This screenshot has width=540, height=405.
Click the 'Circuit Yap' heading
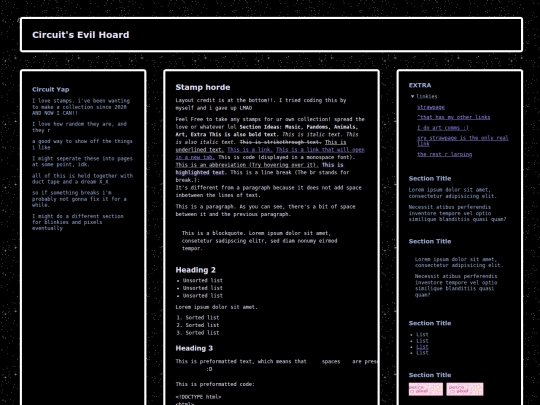pyautogui.click(x=51, y=90)
